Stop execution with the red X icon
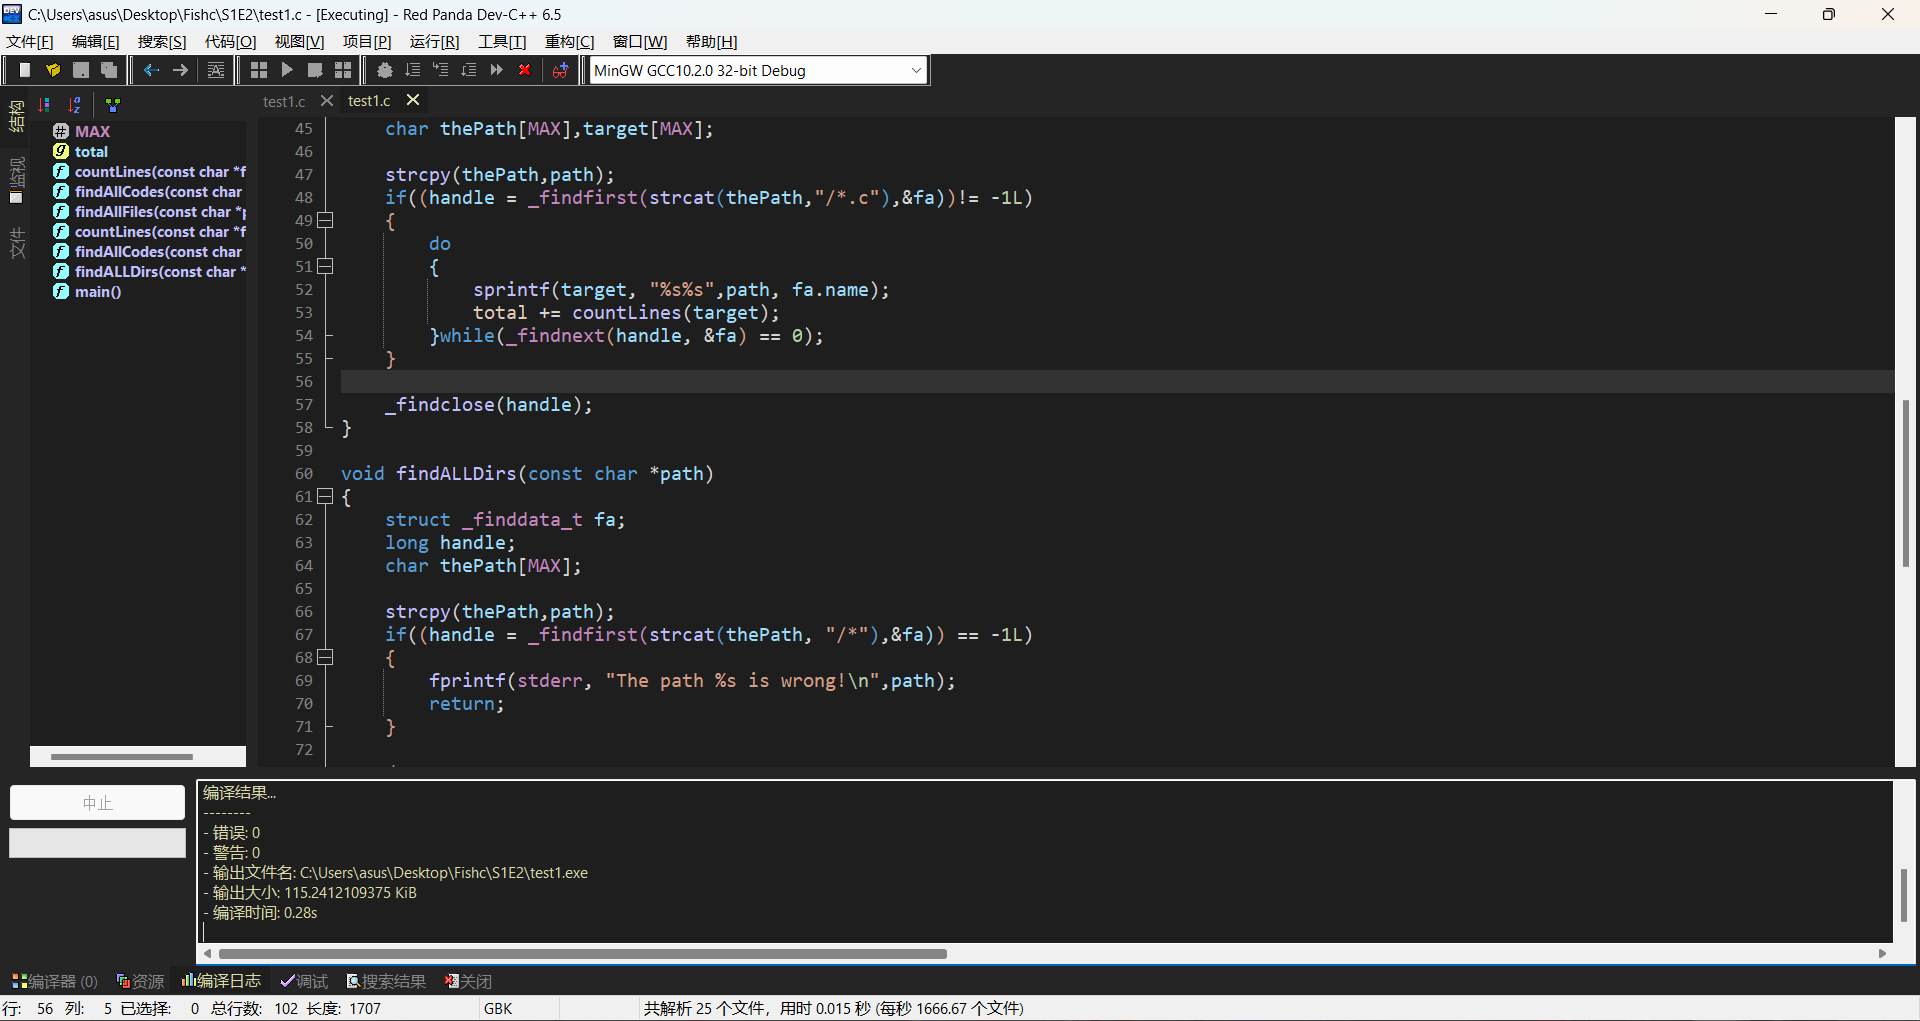1920x1021 pixels. coord(525,70)
